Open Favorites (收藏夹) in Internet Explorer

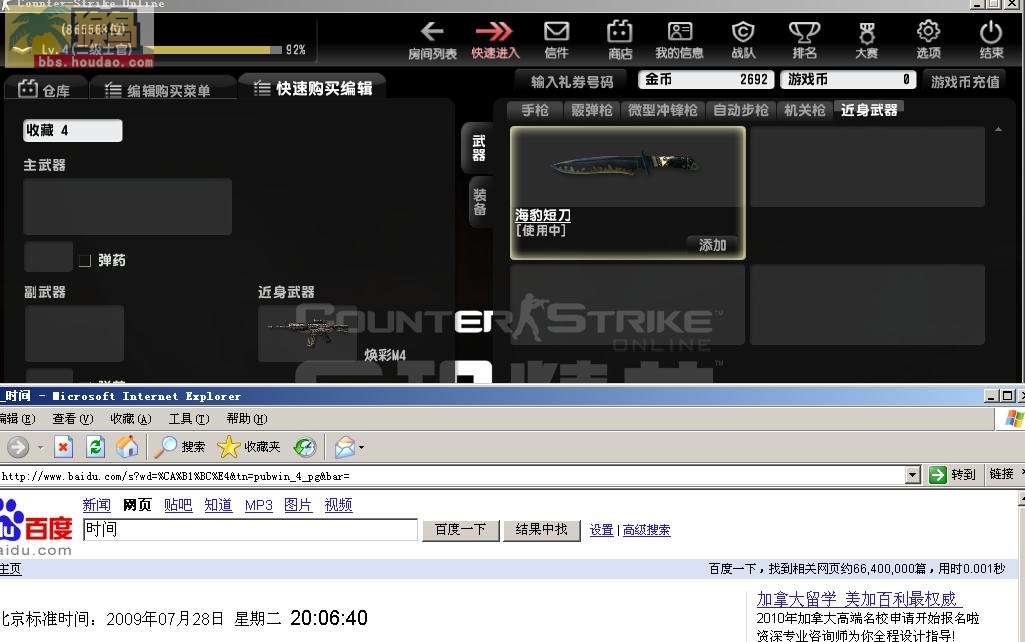(248, 447)
